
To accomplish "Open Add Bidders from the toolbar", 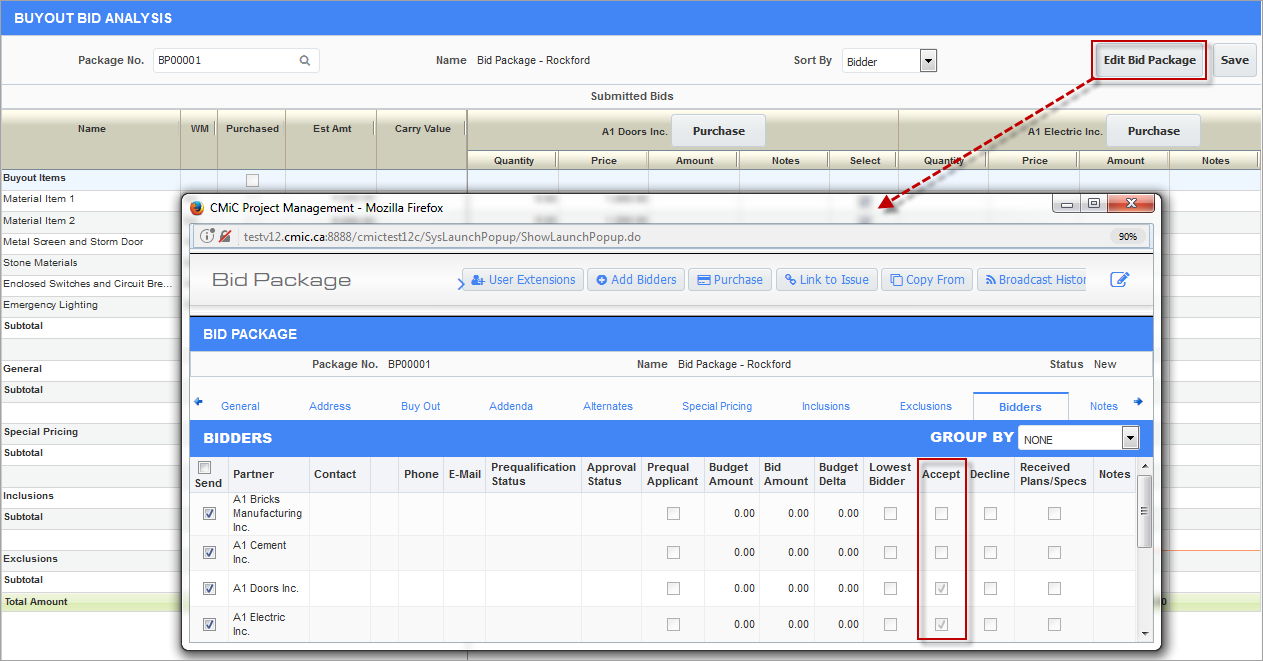I will pyautogui.click(x=636, y=280).
